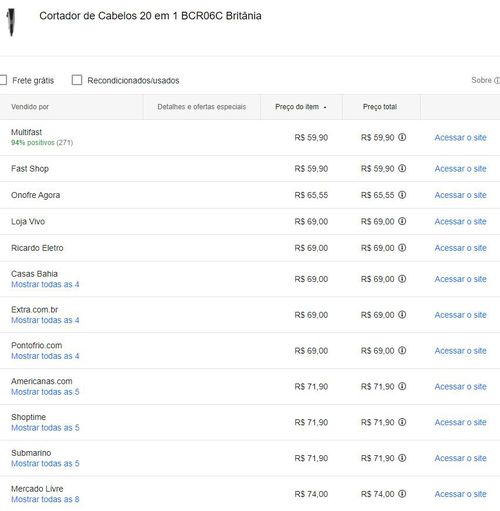Click the hair clipper product thumbnail
This screenshot has width=500, height=511.
pos(11,22)
